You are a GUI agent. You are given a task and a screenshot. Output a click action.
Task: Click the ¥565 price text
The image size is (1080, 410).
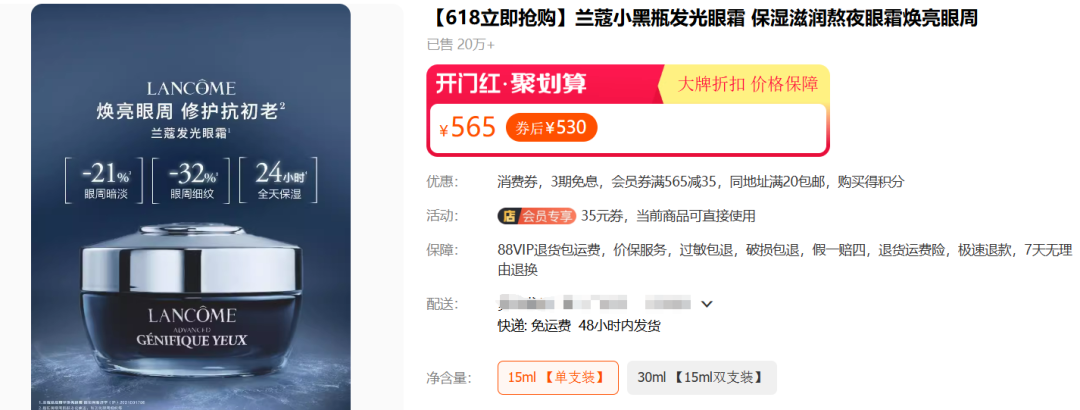tap(468, 127)
